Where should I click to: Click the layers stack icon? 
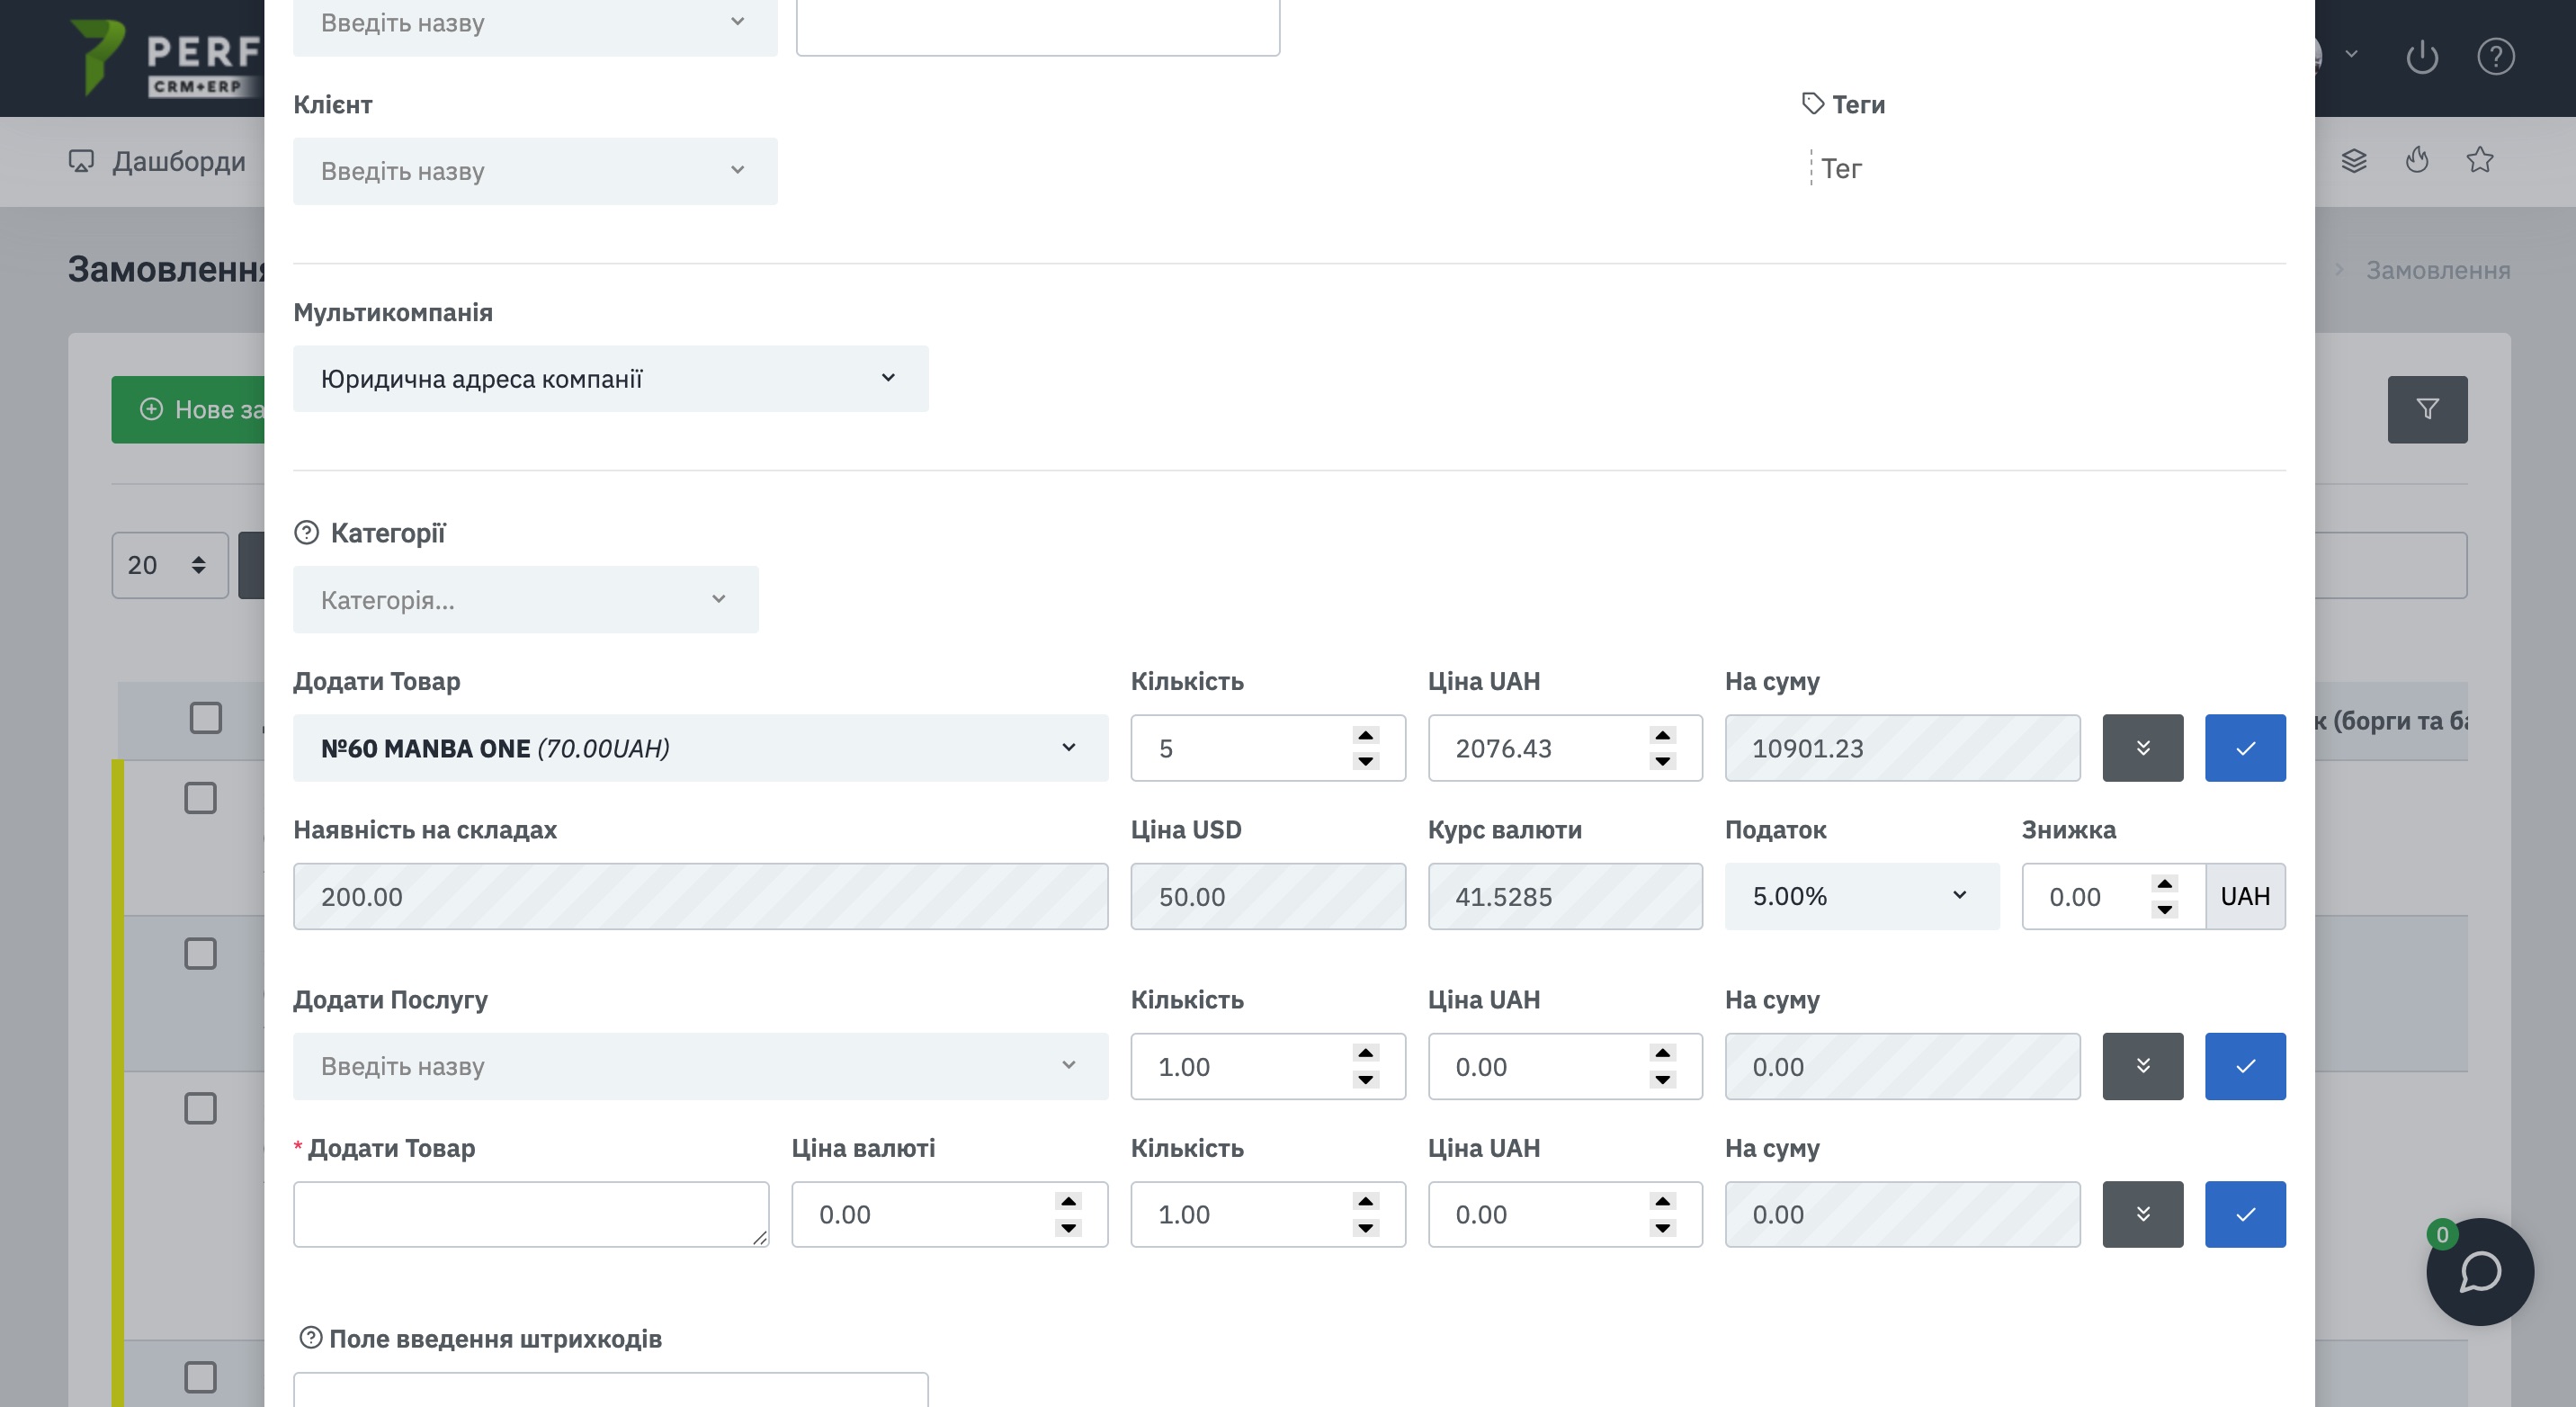(2353, 160)
